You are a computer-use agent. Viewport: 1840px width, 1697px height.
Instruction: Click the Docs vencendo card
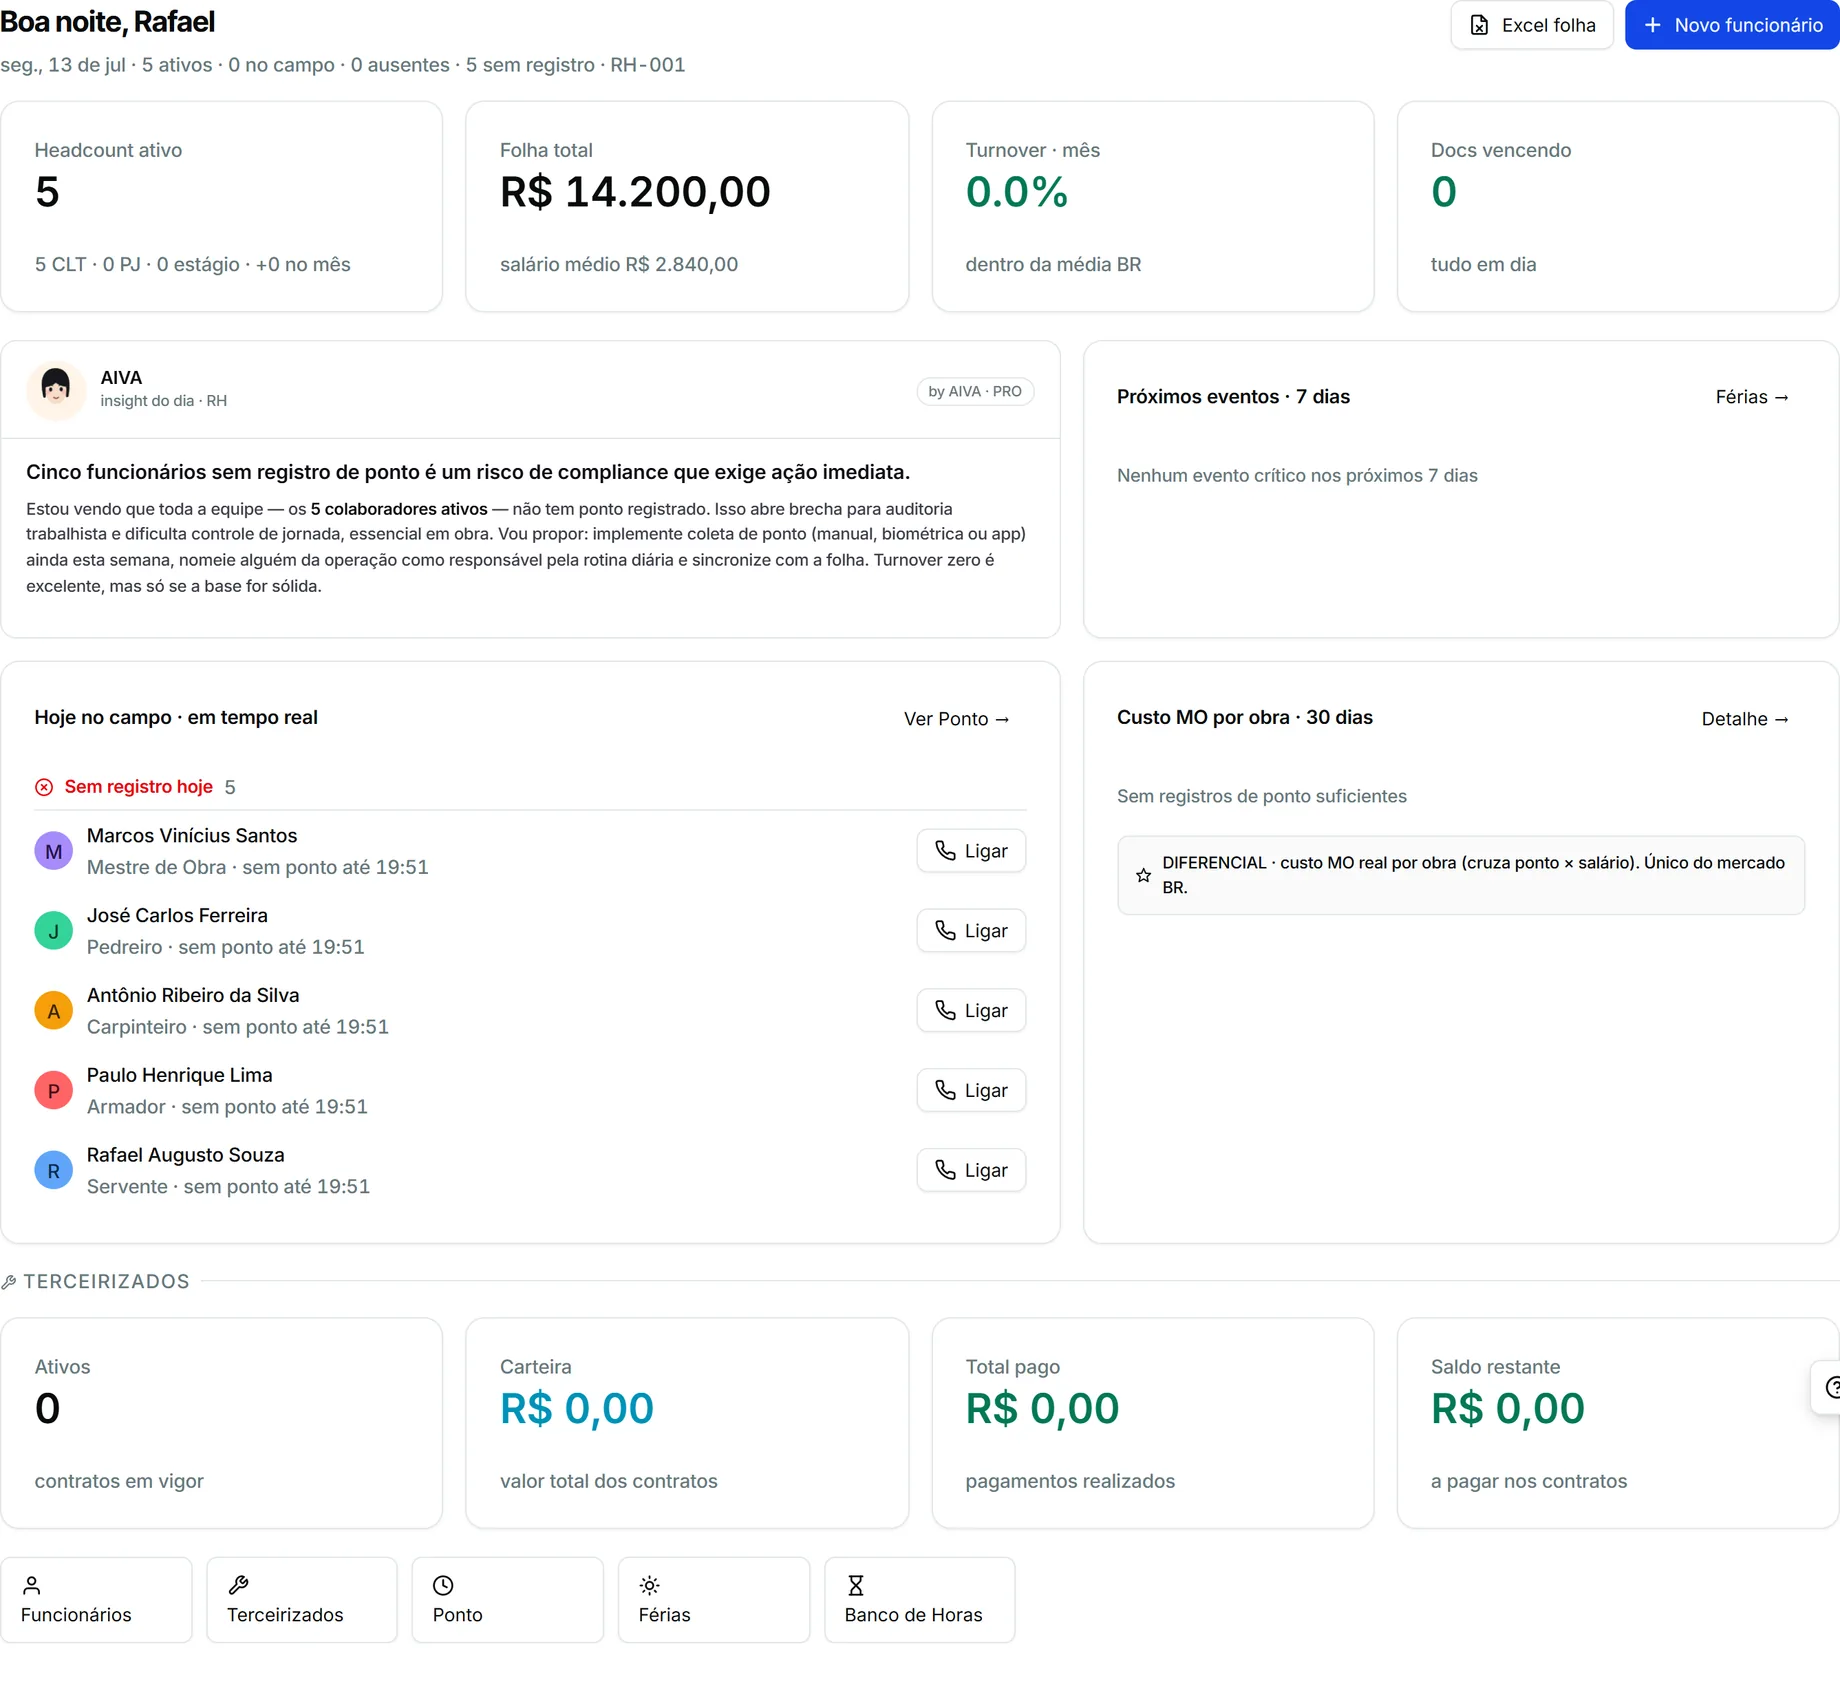1618,206
